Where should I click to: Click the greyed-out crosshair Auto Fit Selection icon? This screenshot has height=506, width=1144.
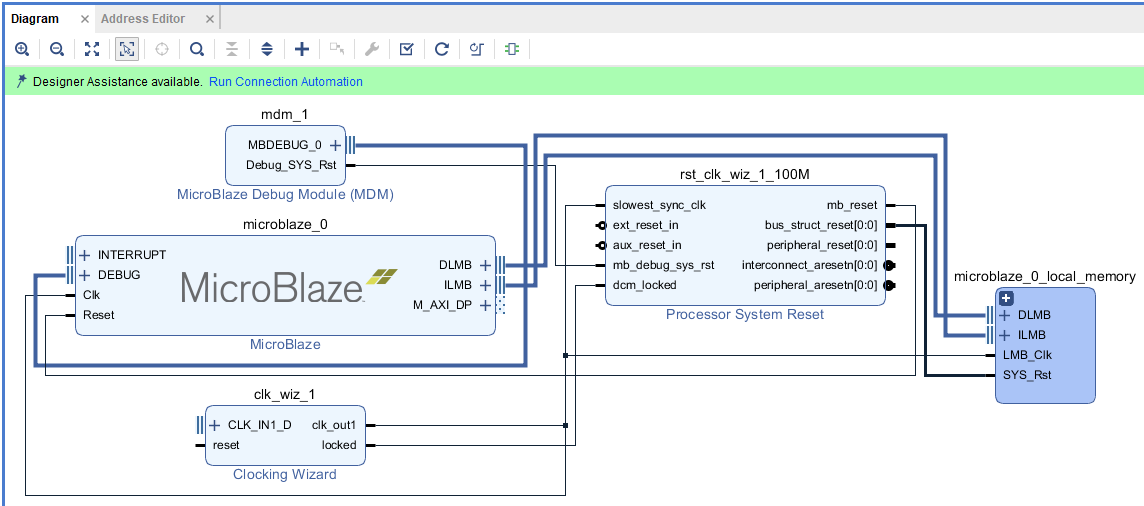[x=162, y=49]
